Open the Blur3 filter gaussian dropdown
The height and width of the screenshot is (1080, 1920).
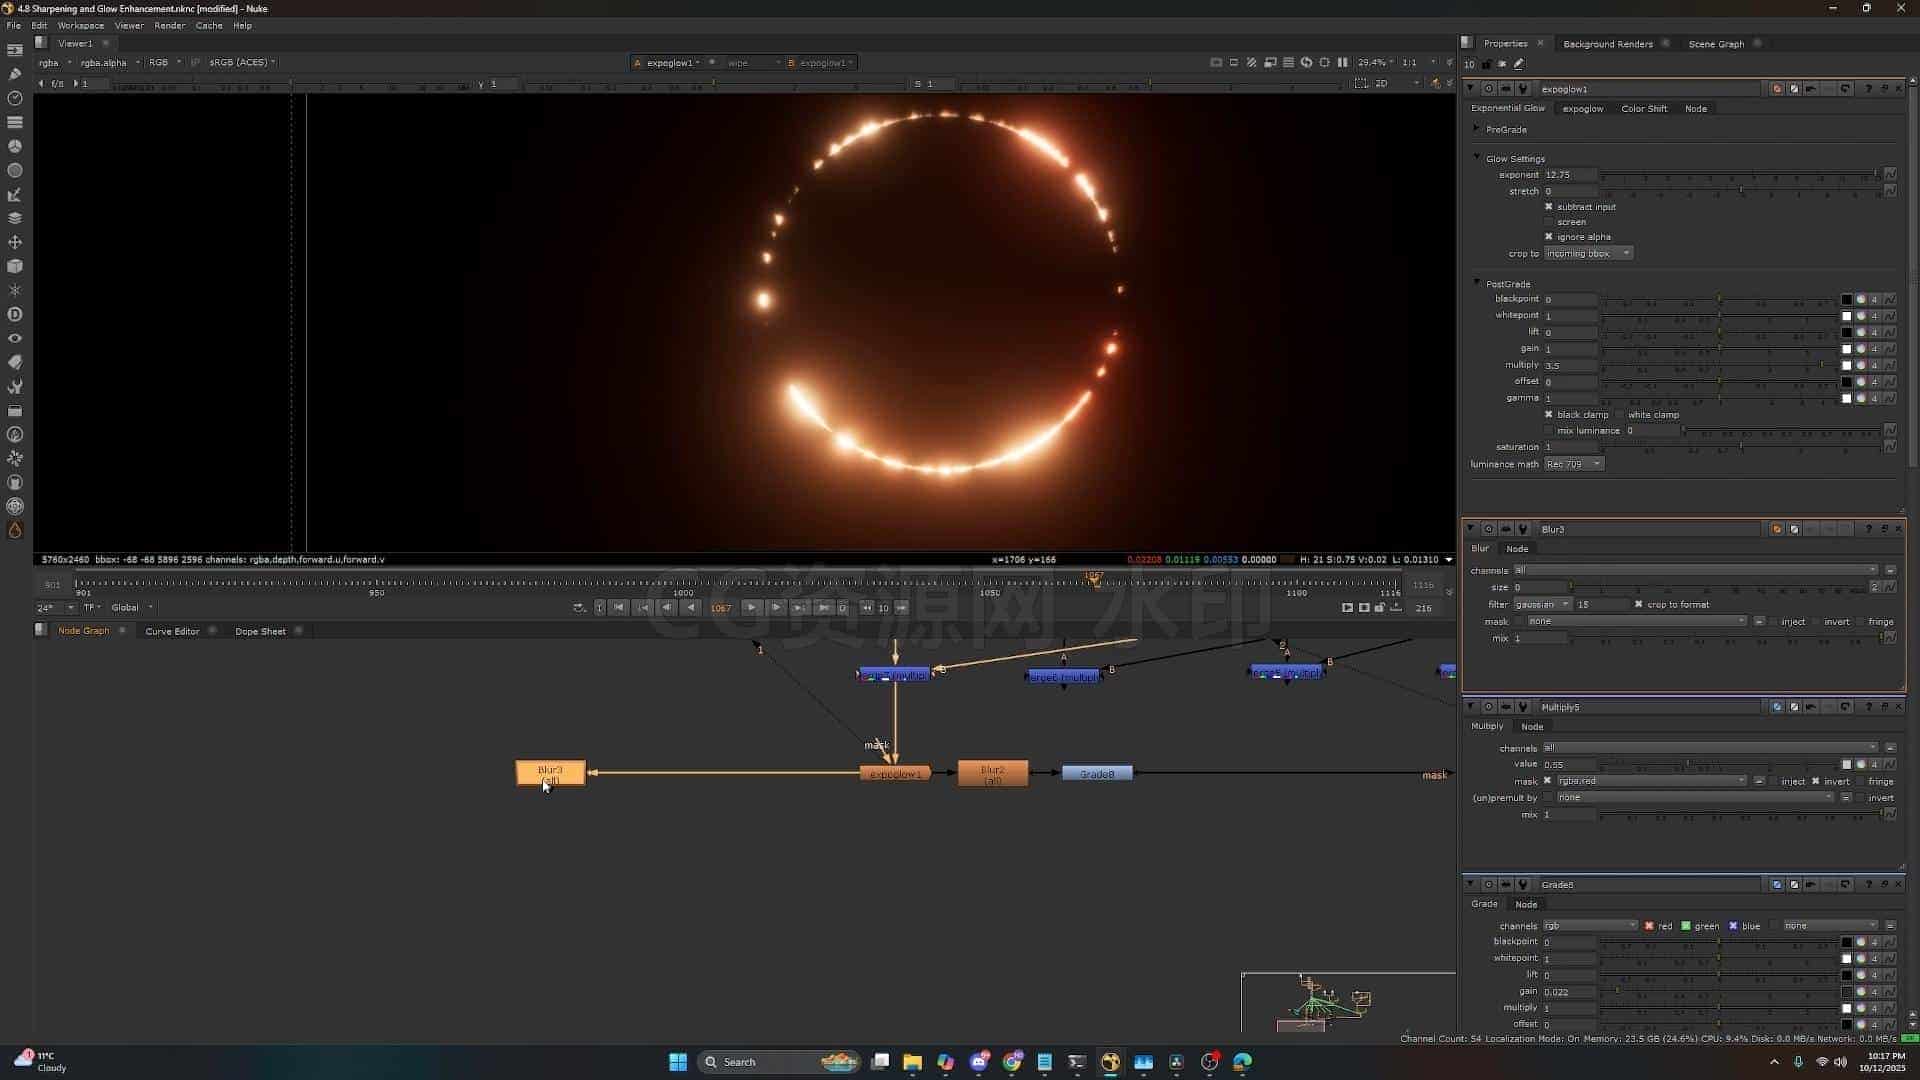[x=1542, y=604]
